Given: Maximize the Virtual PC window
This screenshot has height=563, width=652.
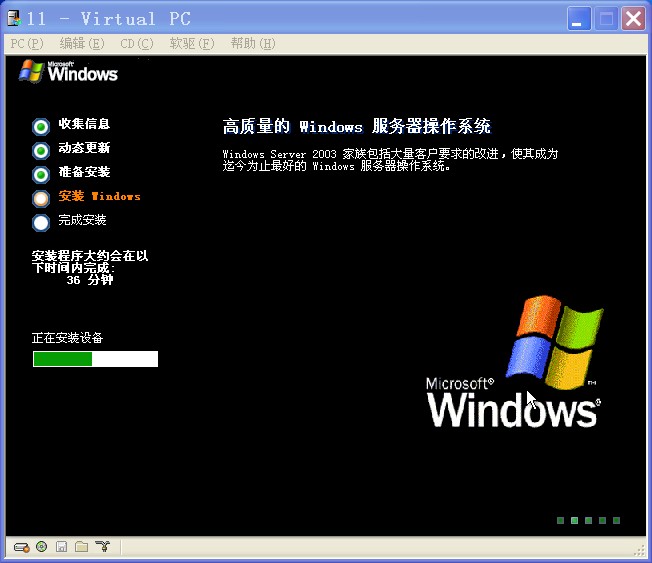Looking at the screenshot, I should tap(606, 19).
